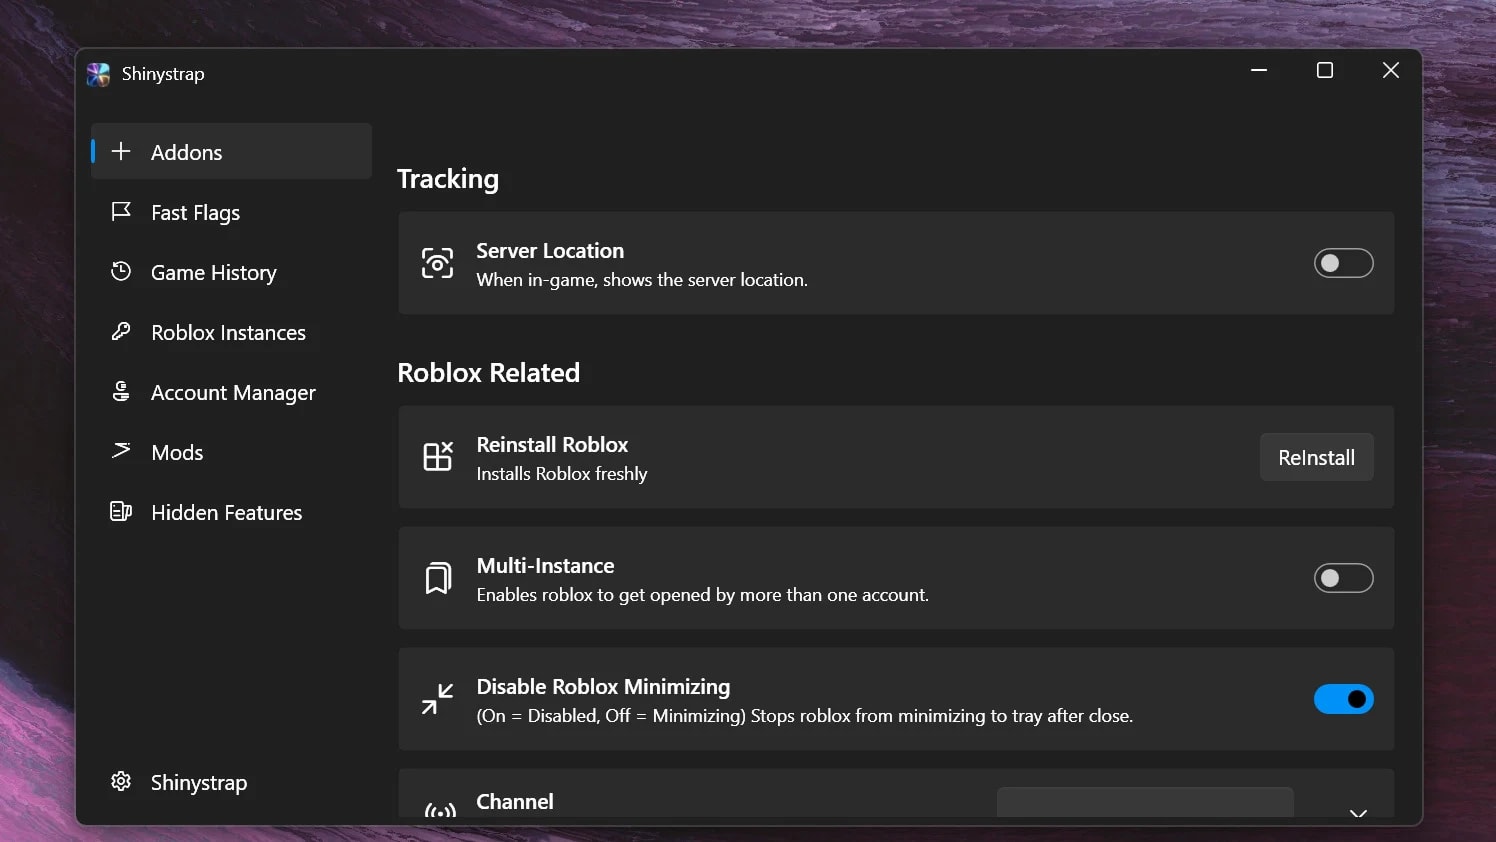Viewport: 1496px width, 842px height.
Task: Open the Account Manager page
Action: tap(231, 392)
